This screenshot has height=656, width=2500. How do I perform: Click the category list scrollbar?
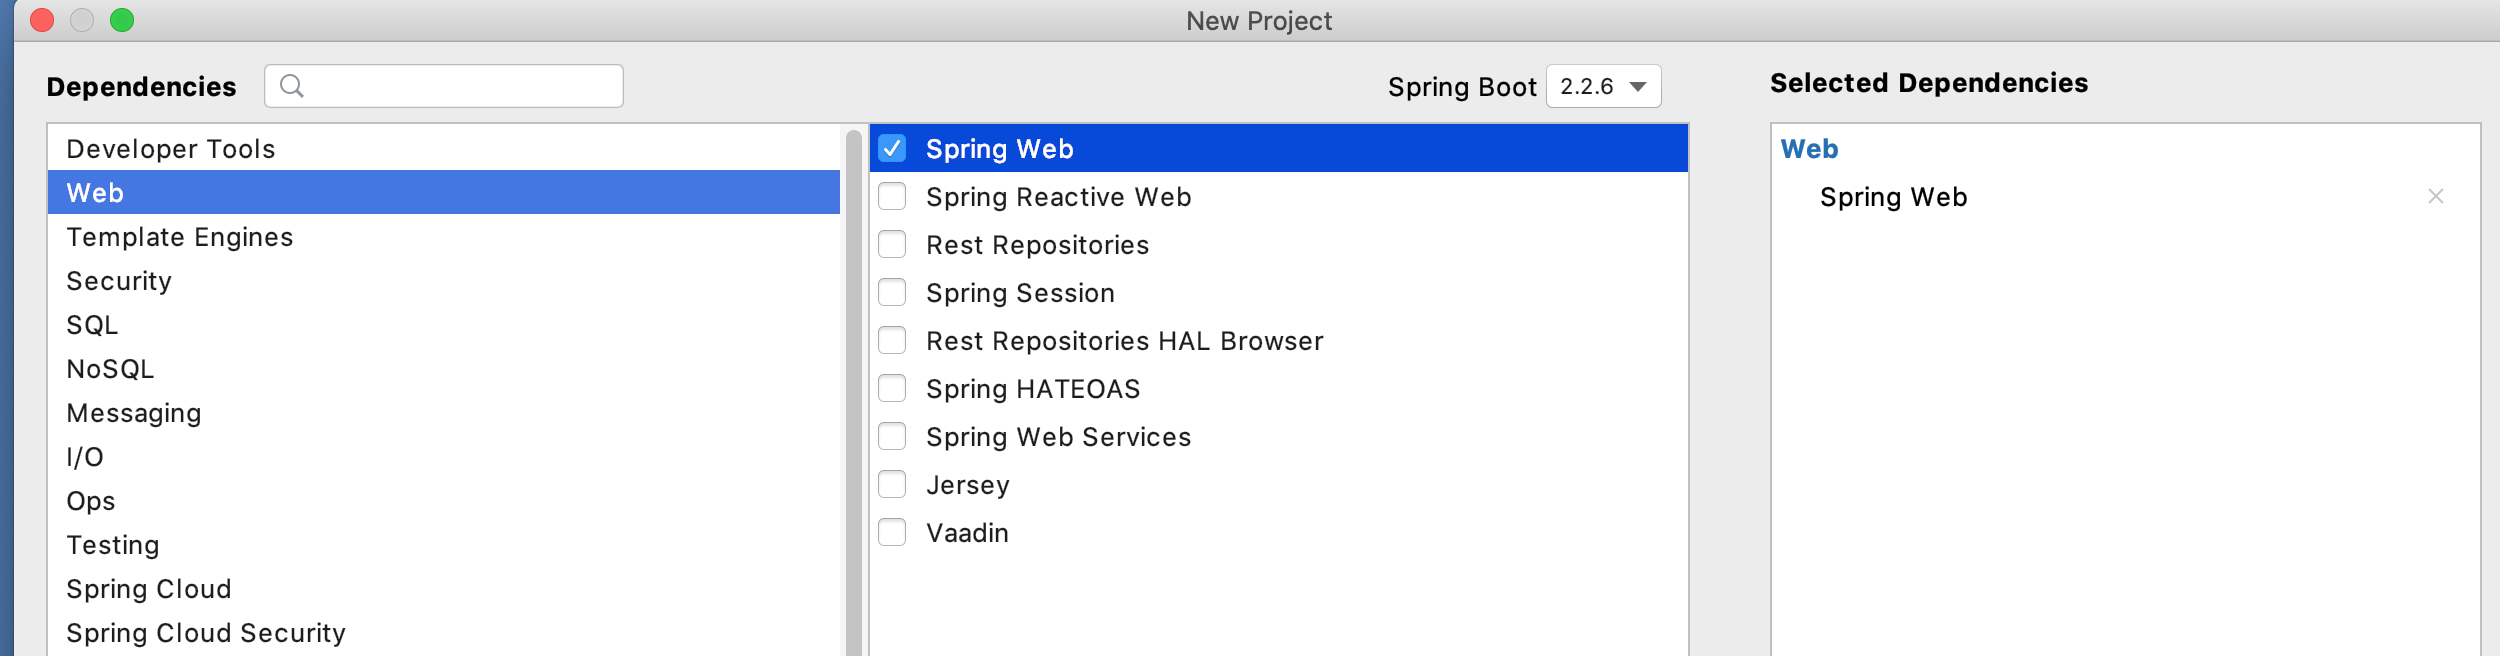[853, 400]
